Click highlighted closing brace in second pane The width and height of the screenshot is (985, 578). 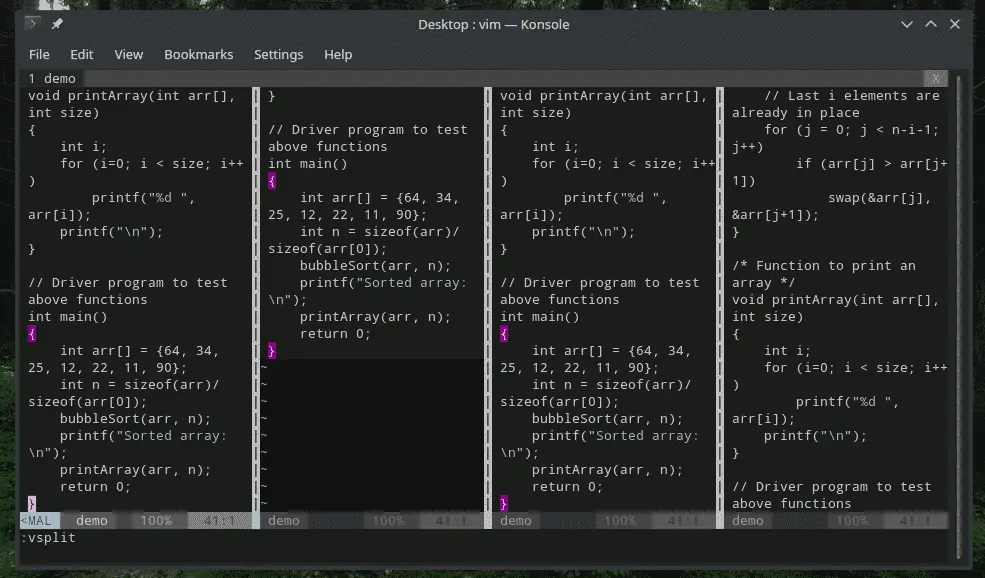[272, 351]
